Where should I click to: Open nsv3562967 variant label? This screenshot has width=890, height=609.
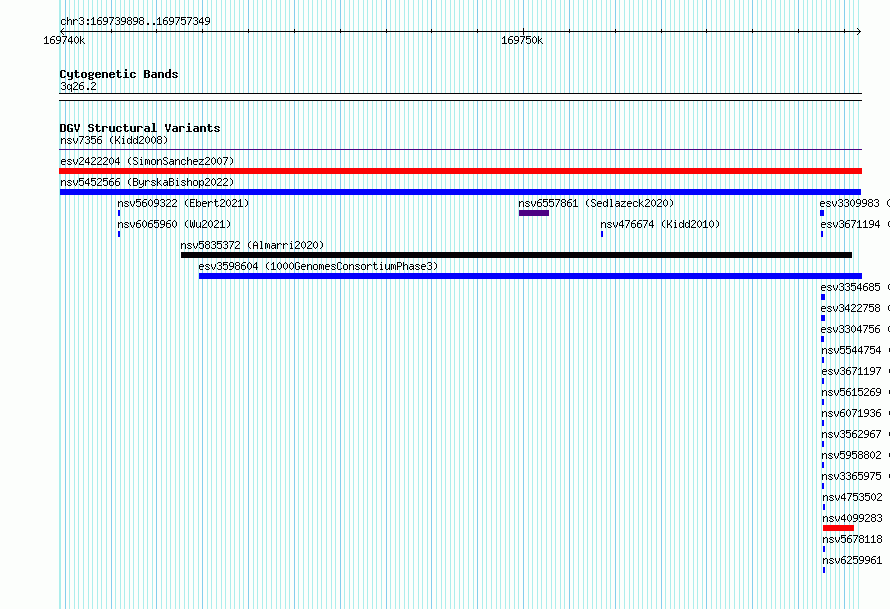pyautogui.click(x=851, y=434)
